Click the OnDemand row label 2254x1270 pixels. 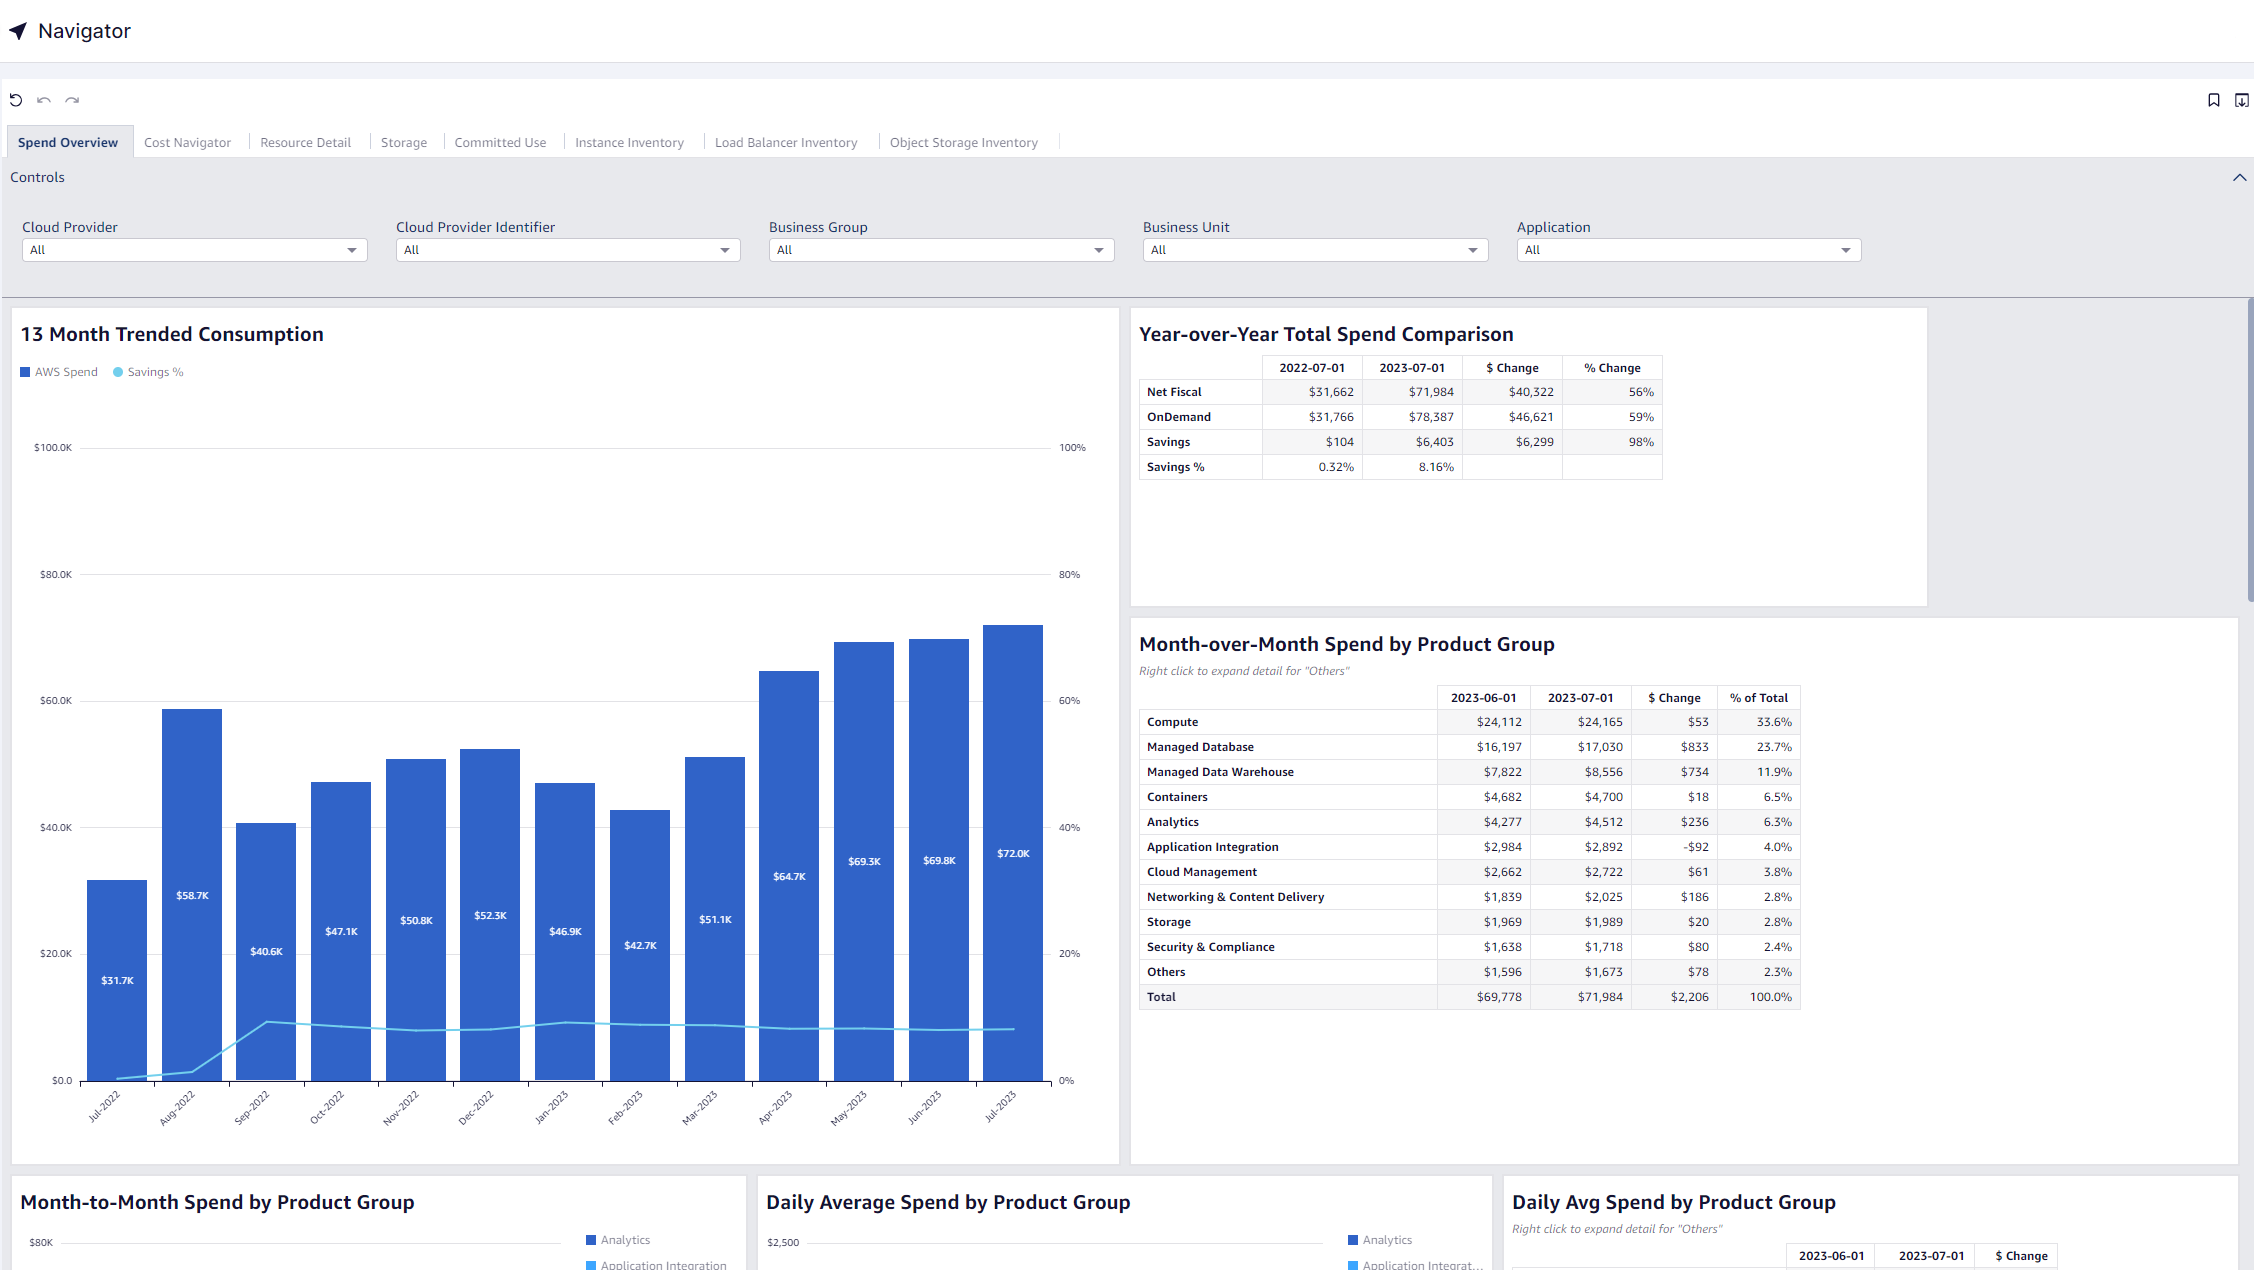click(1178, 417)
